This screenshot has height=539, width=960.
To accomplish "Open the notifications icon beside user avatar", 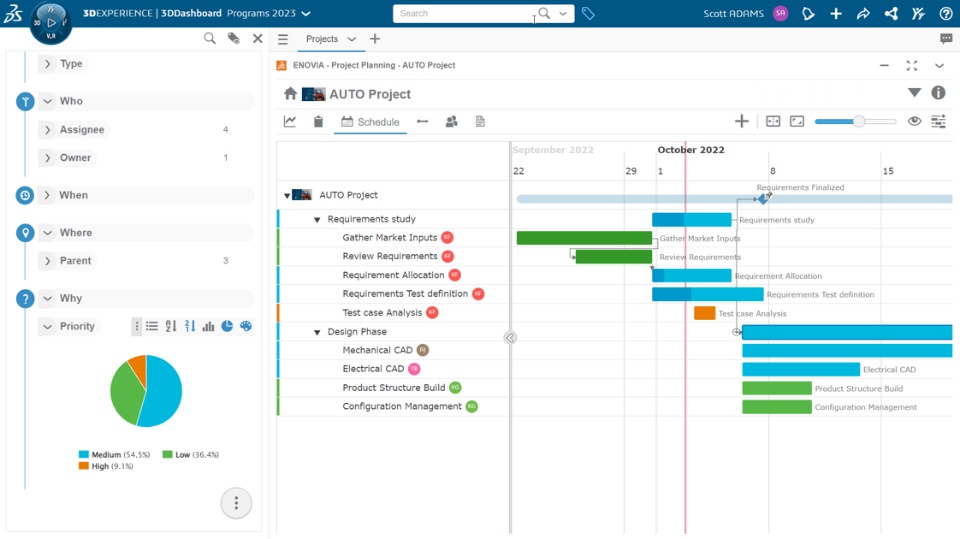I will coord(808,13).
